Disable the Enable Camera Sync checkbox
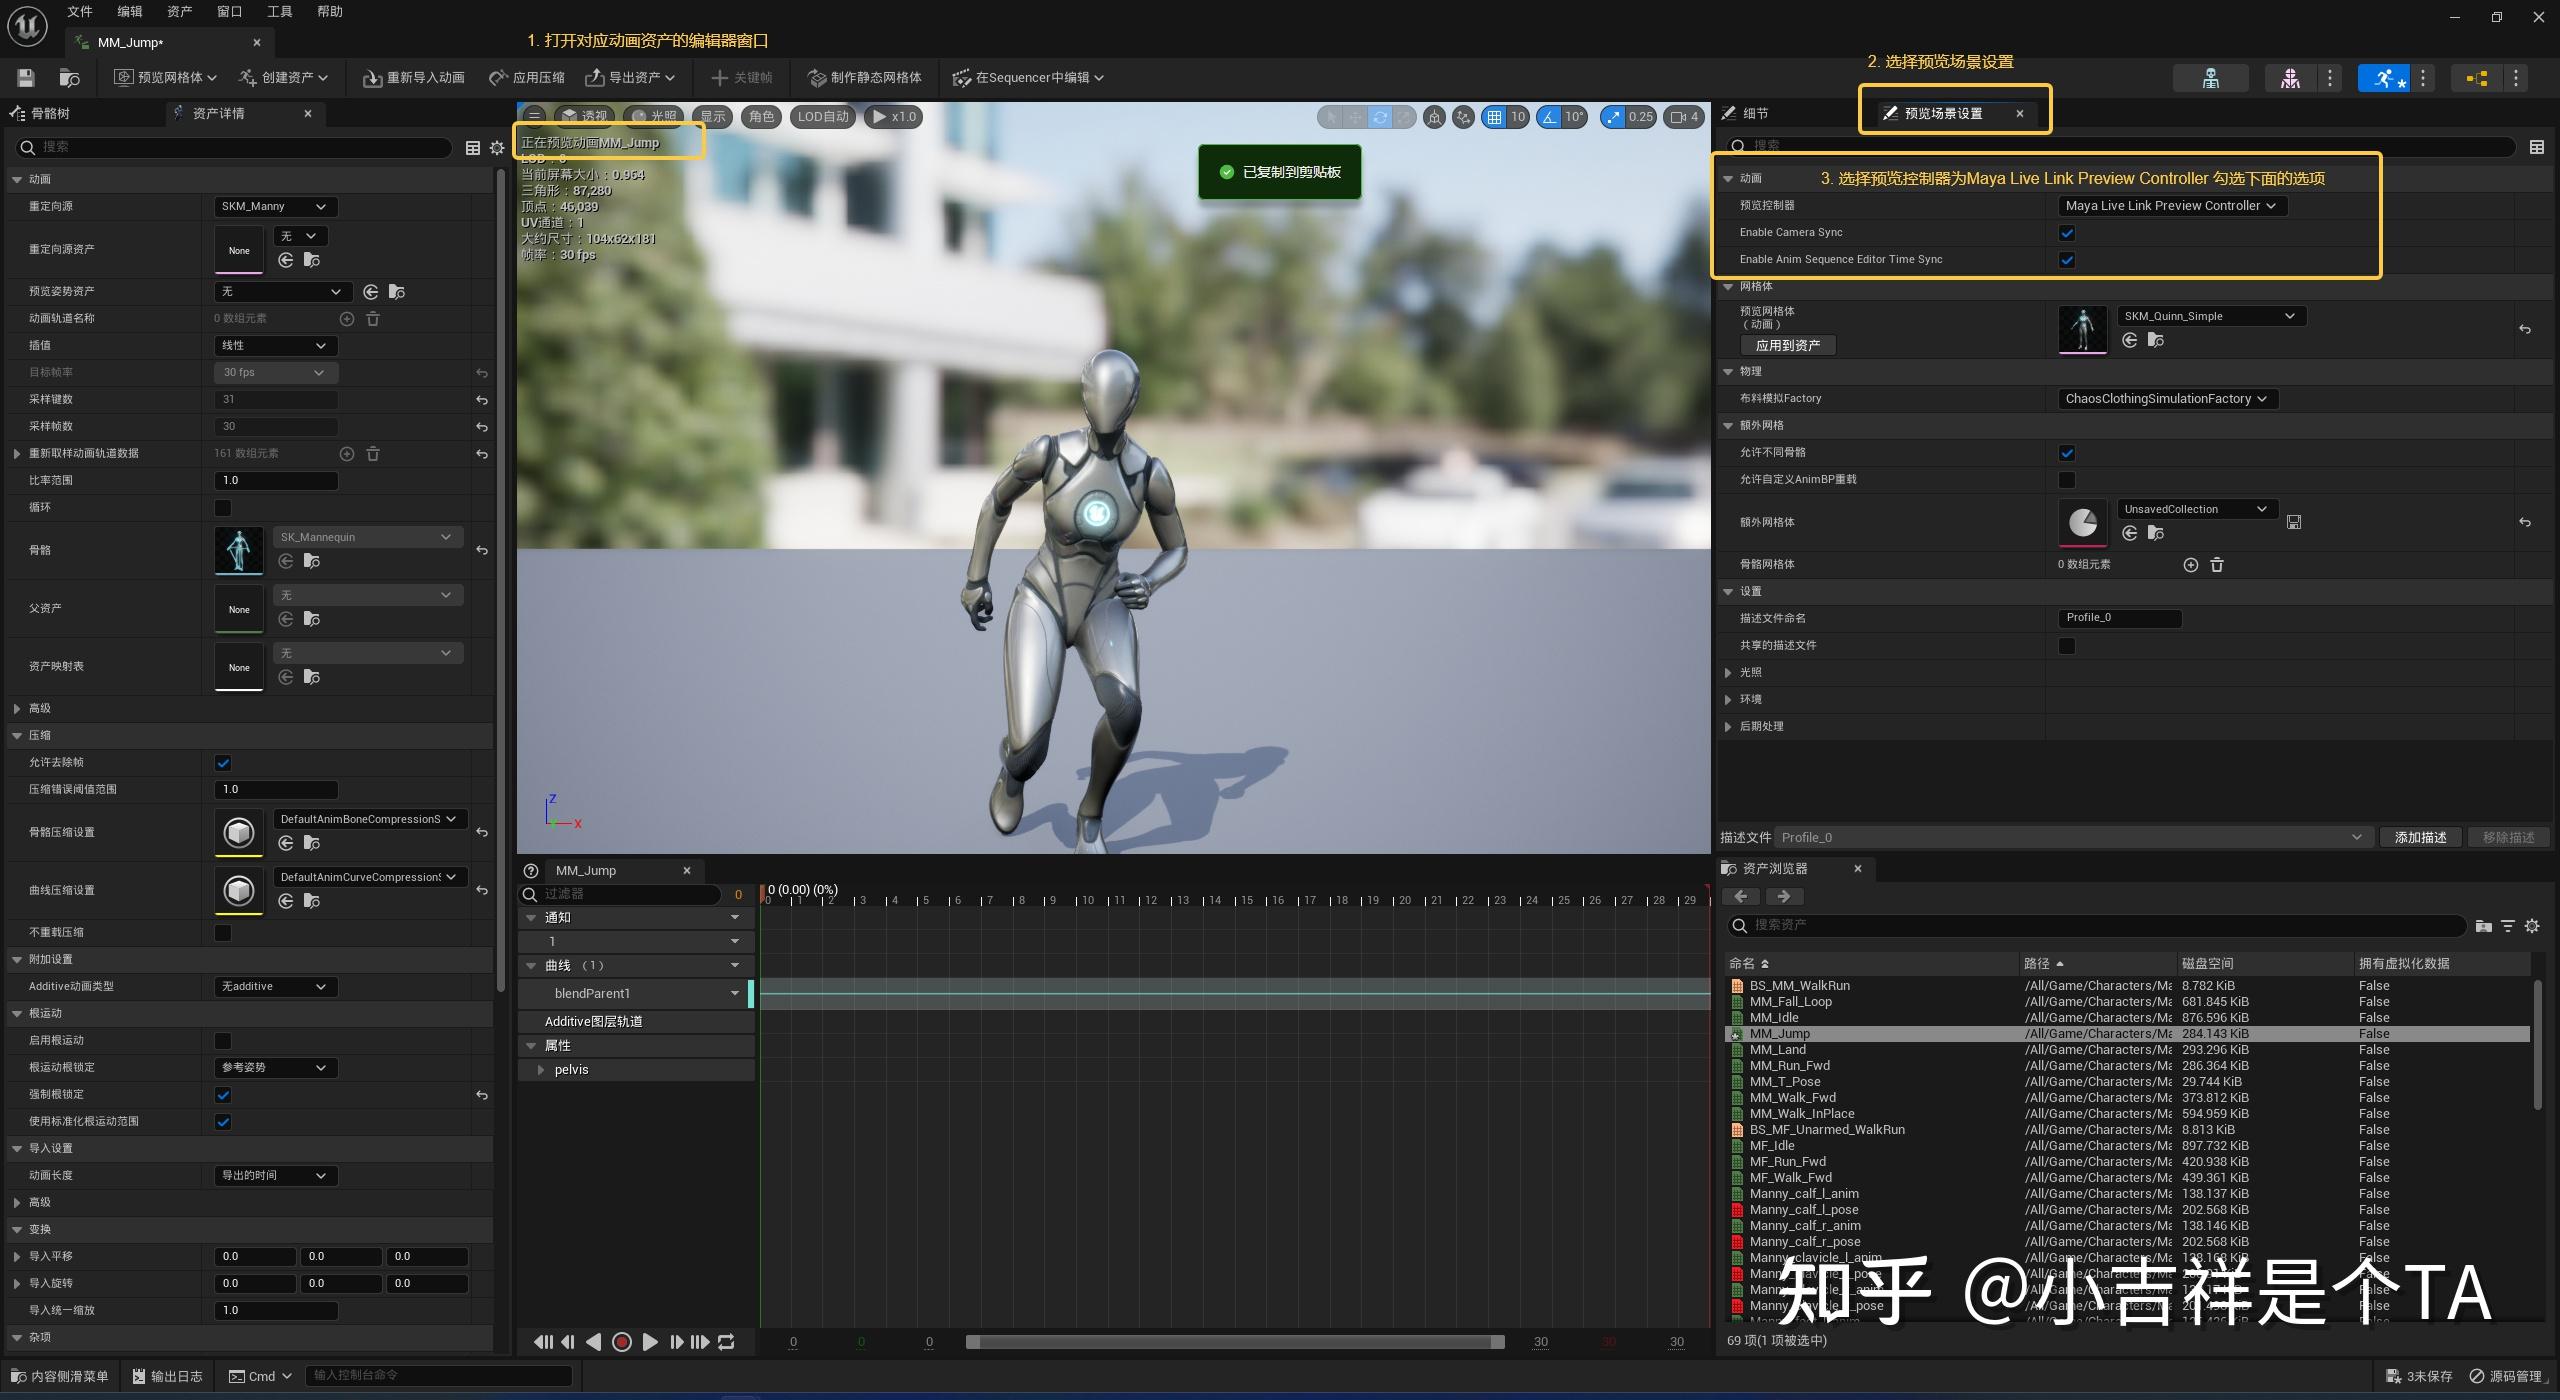The height and width of the screenshot is (1400, 2560). click(2068, 232)
